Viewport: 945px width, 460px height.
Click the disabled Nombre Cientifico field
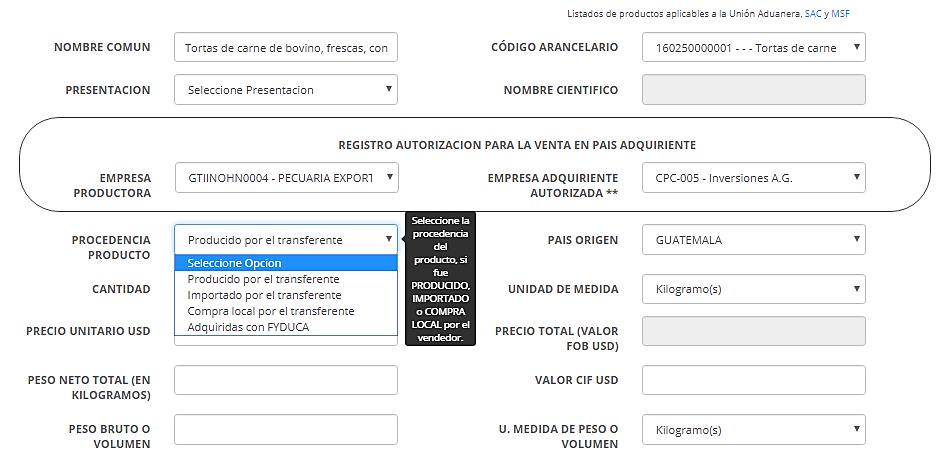pyautogui.click(x=754, y=90)
